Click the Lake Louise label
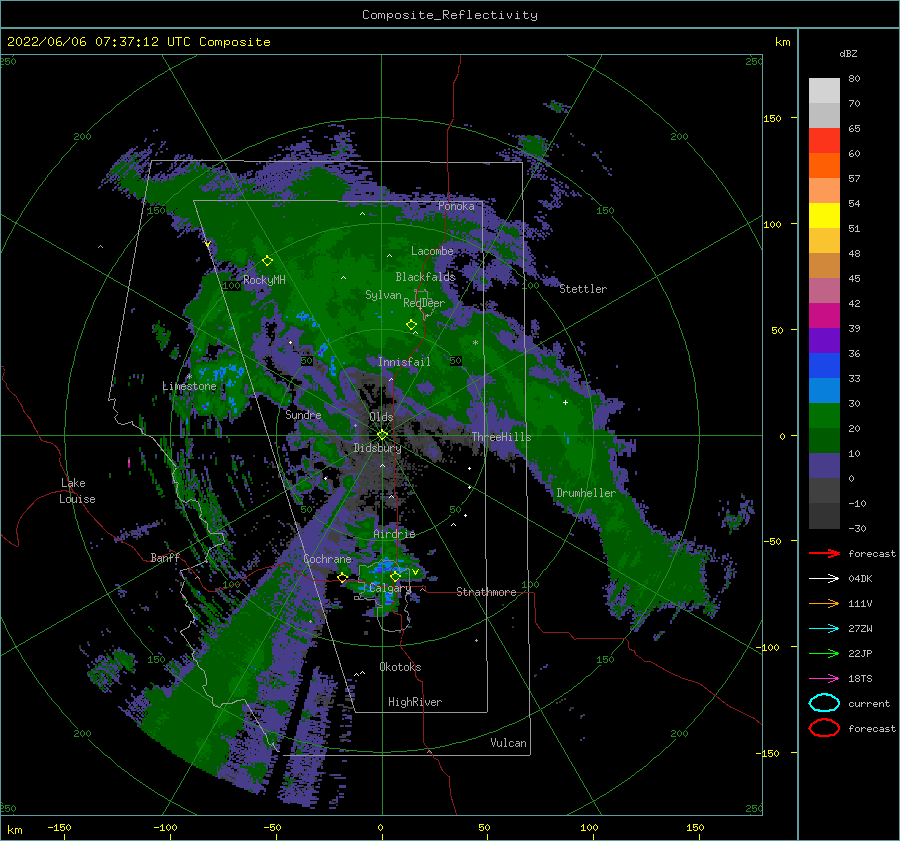 78,491
